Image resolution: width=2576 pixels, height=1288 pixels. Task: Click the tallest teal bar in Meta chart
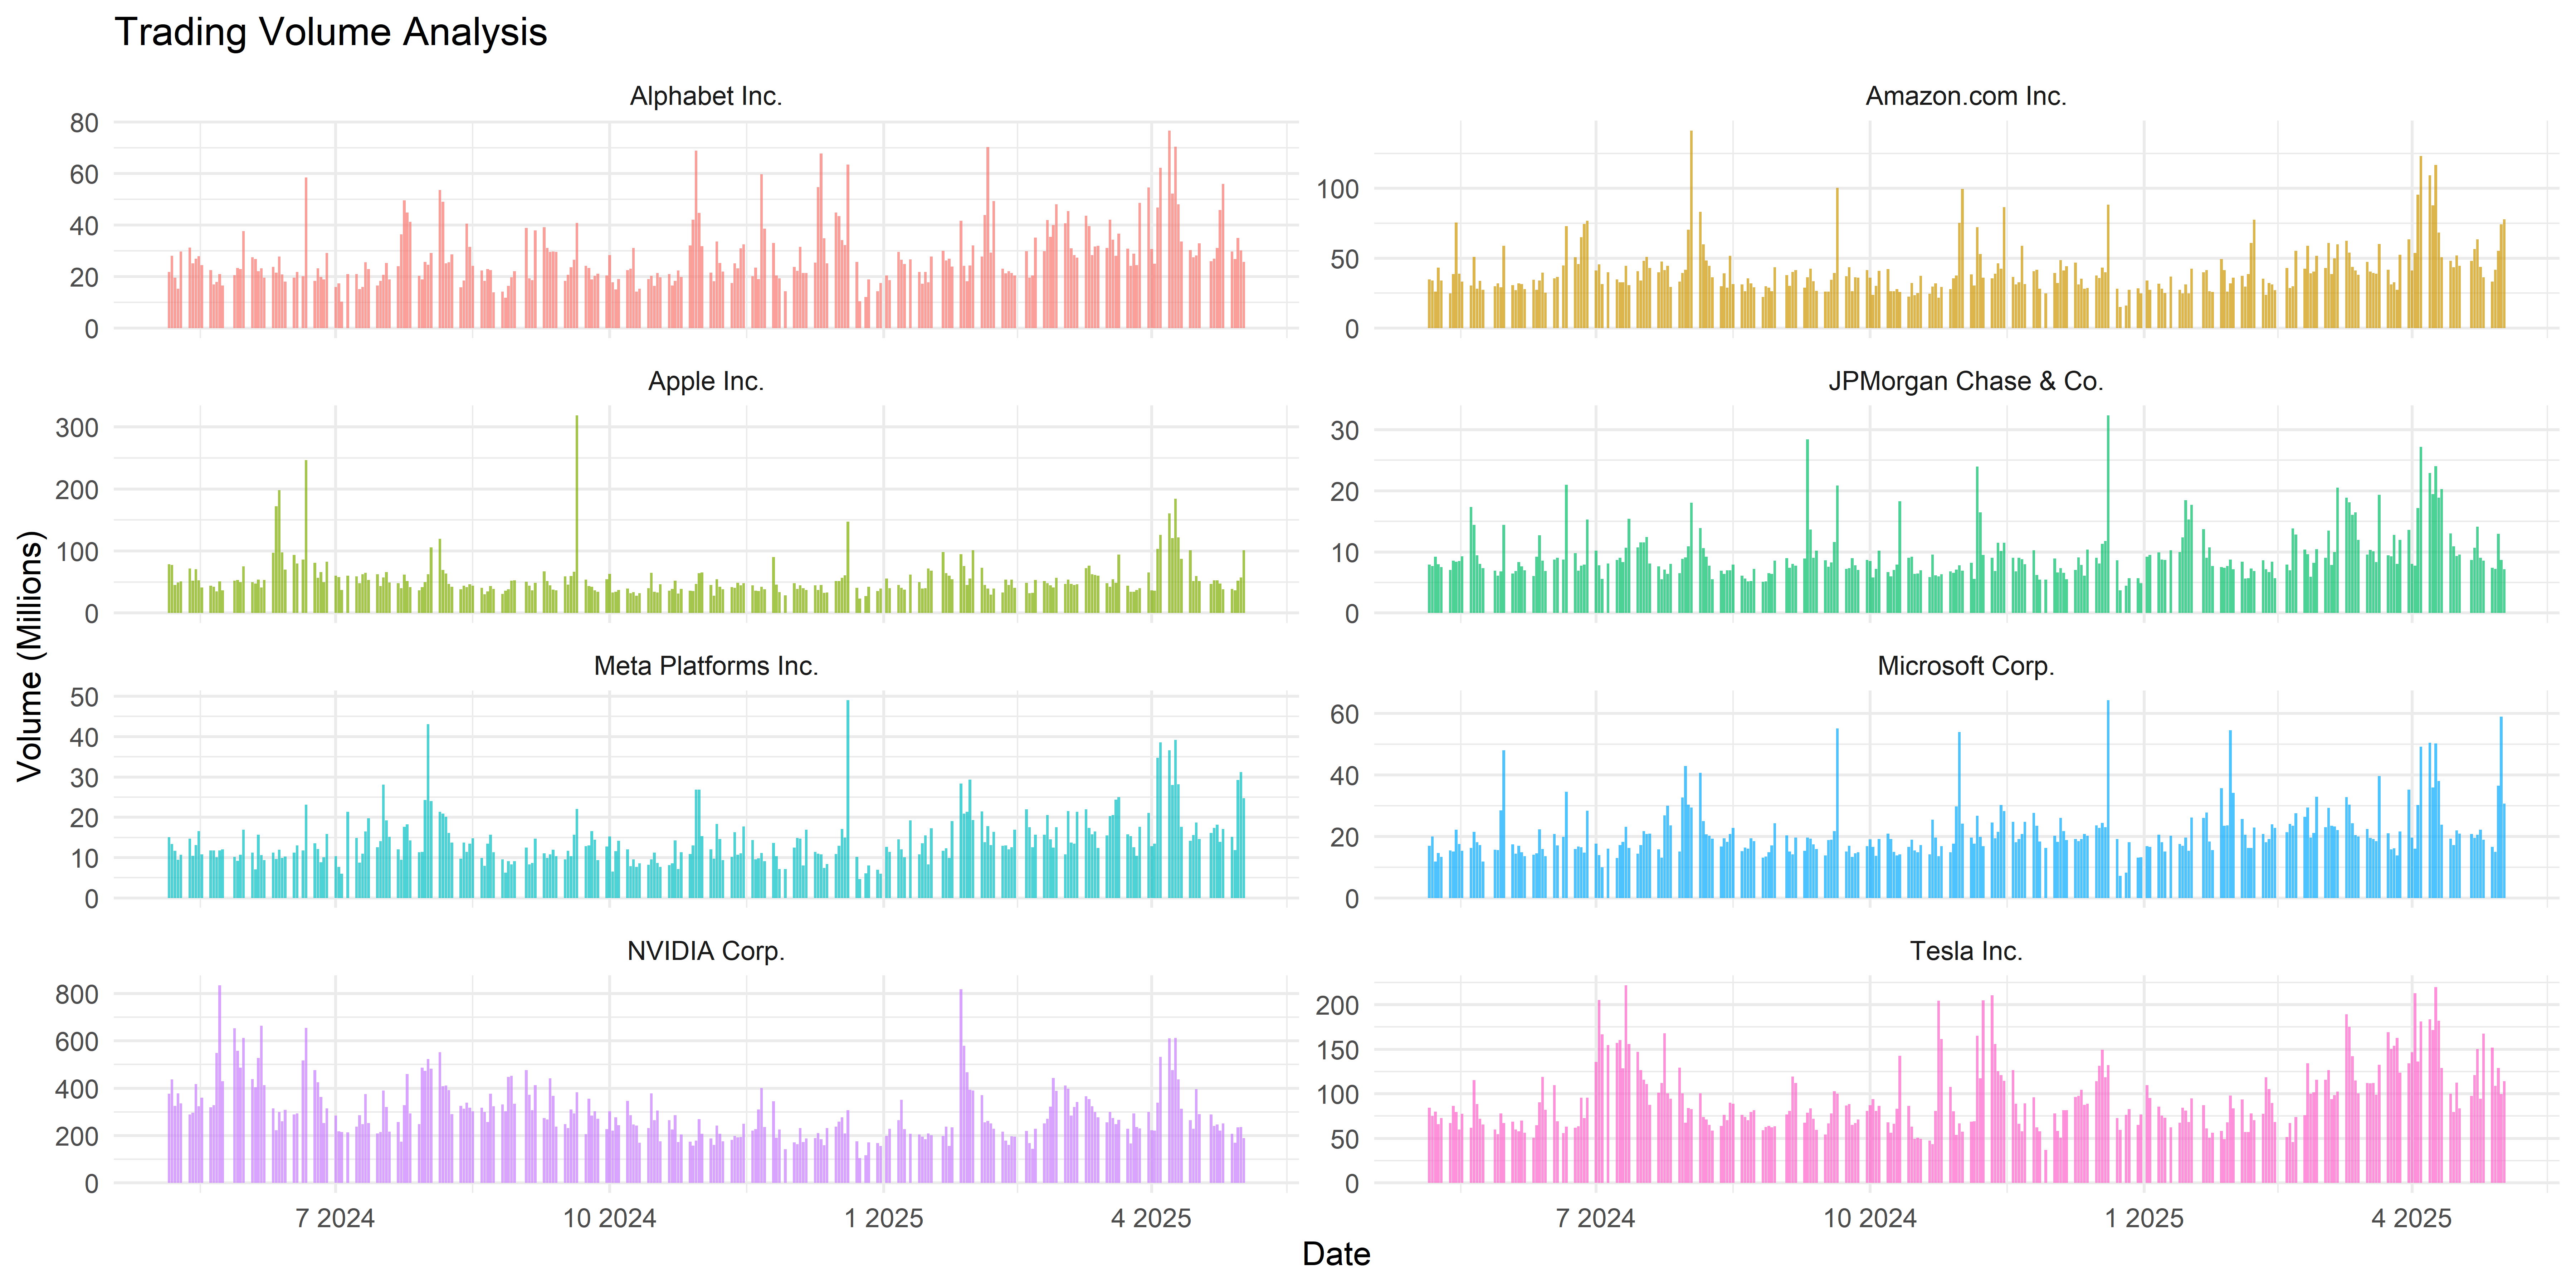pyautogui.click(x=848, y=799)
